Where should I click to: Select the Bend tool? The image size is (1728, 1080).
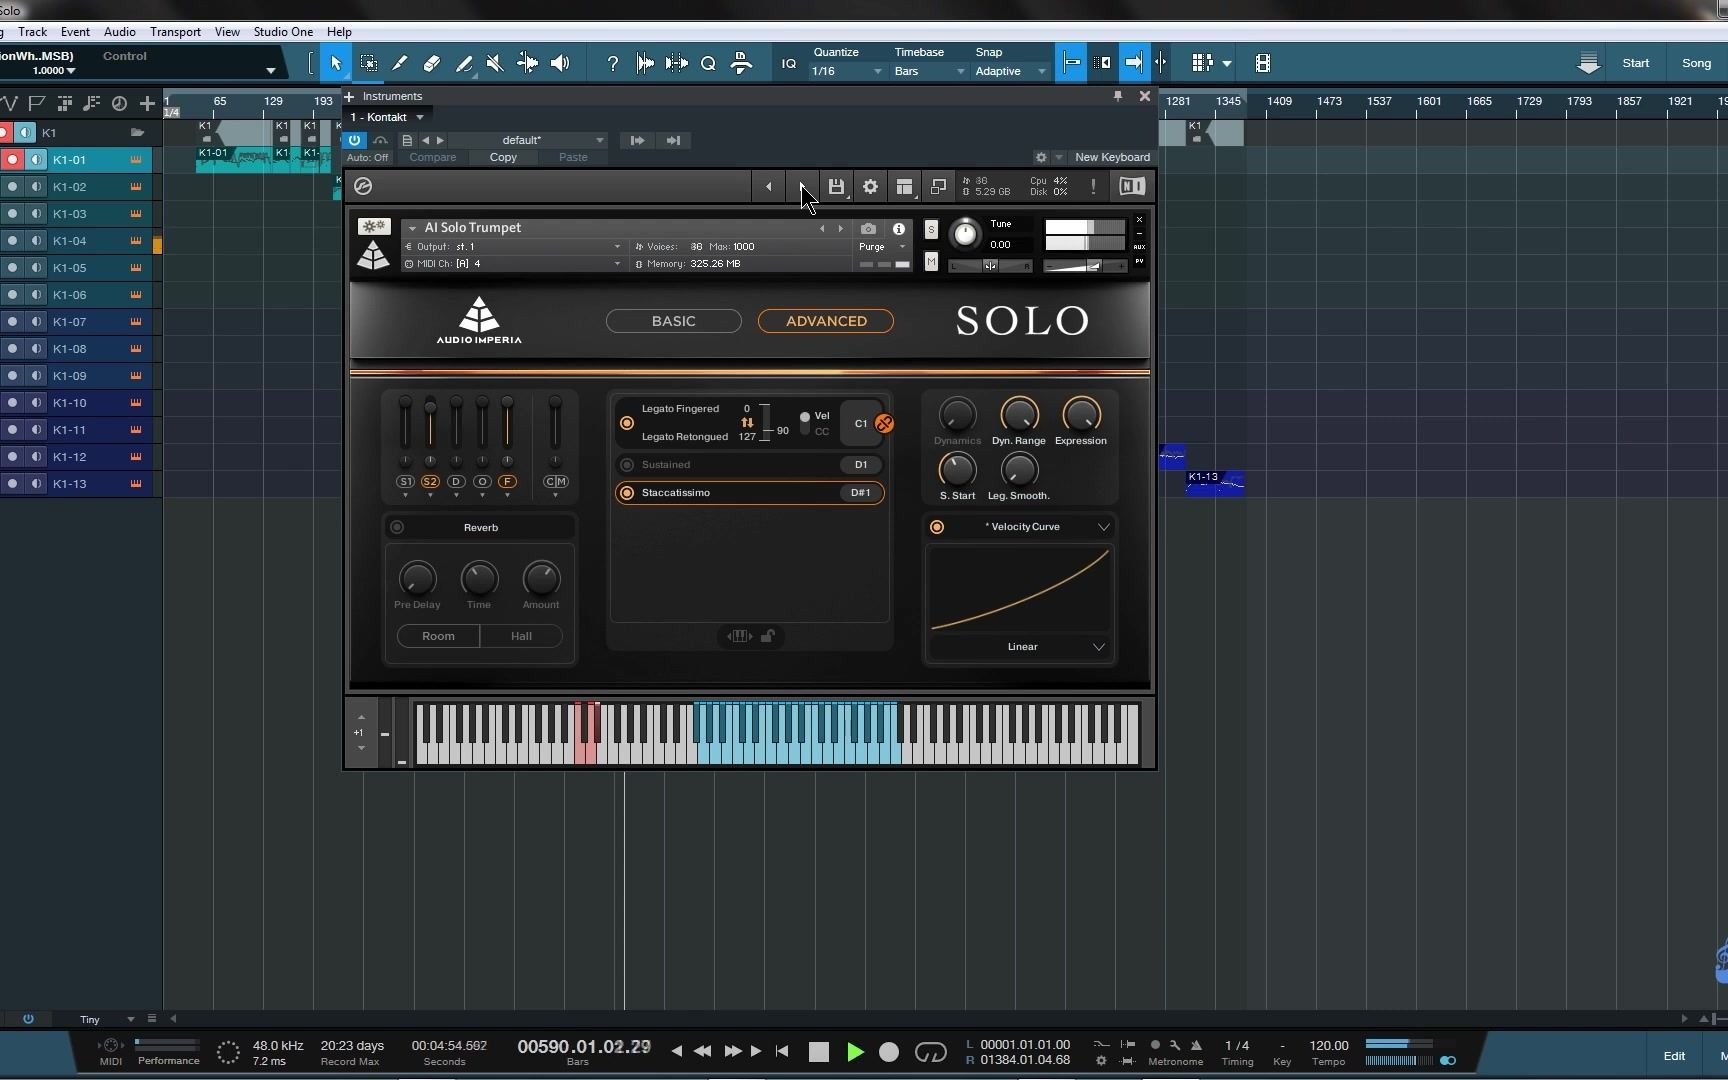[x=527, y=63]
